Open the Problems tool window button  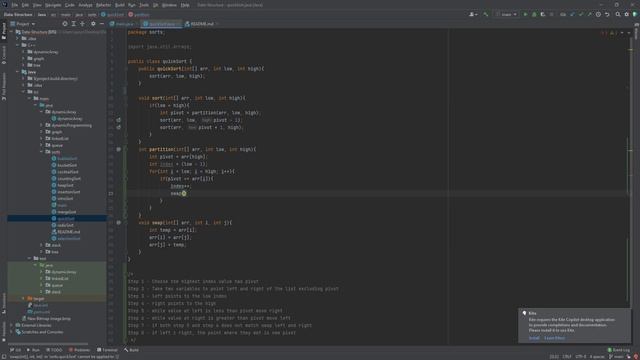pos(80,350)
